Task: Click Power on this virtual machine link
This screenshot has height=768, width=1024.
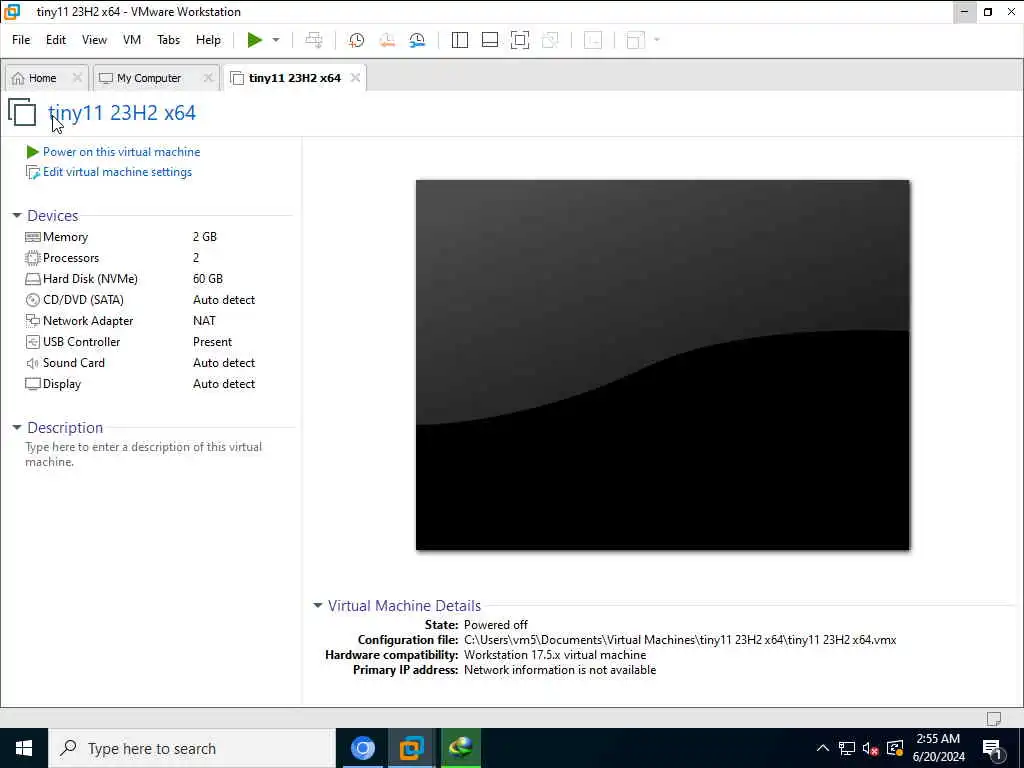Action: coord(121,152)
